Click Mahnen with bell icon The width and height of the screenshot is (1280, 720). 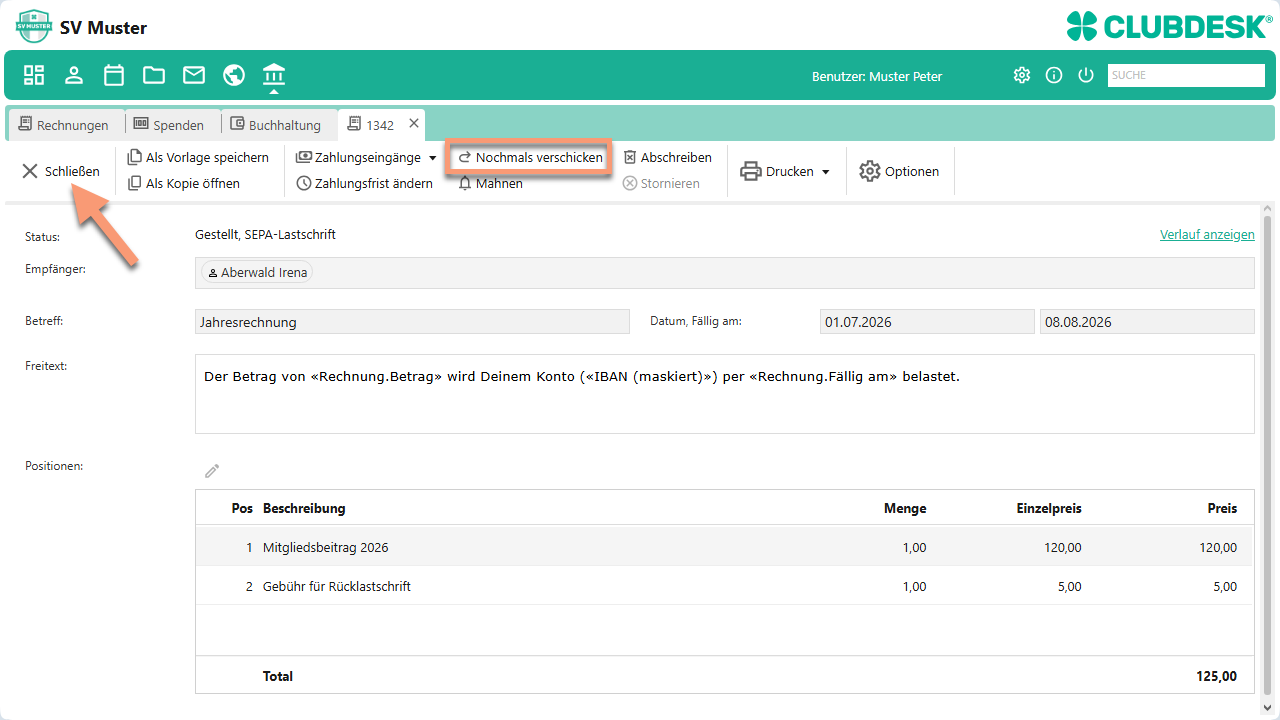490,183
